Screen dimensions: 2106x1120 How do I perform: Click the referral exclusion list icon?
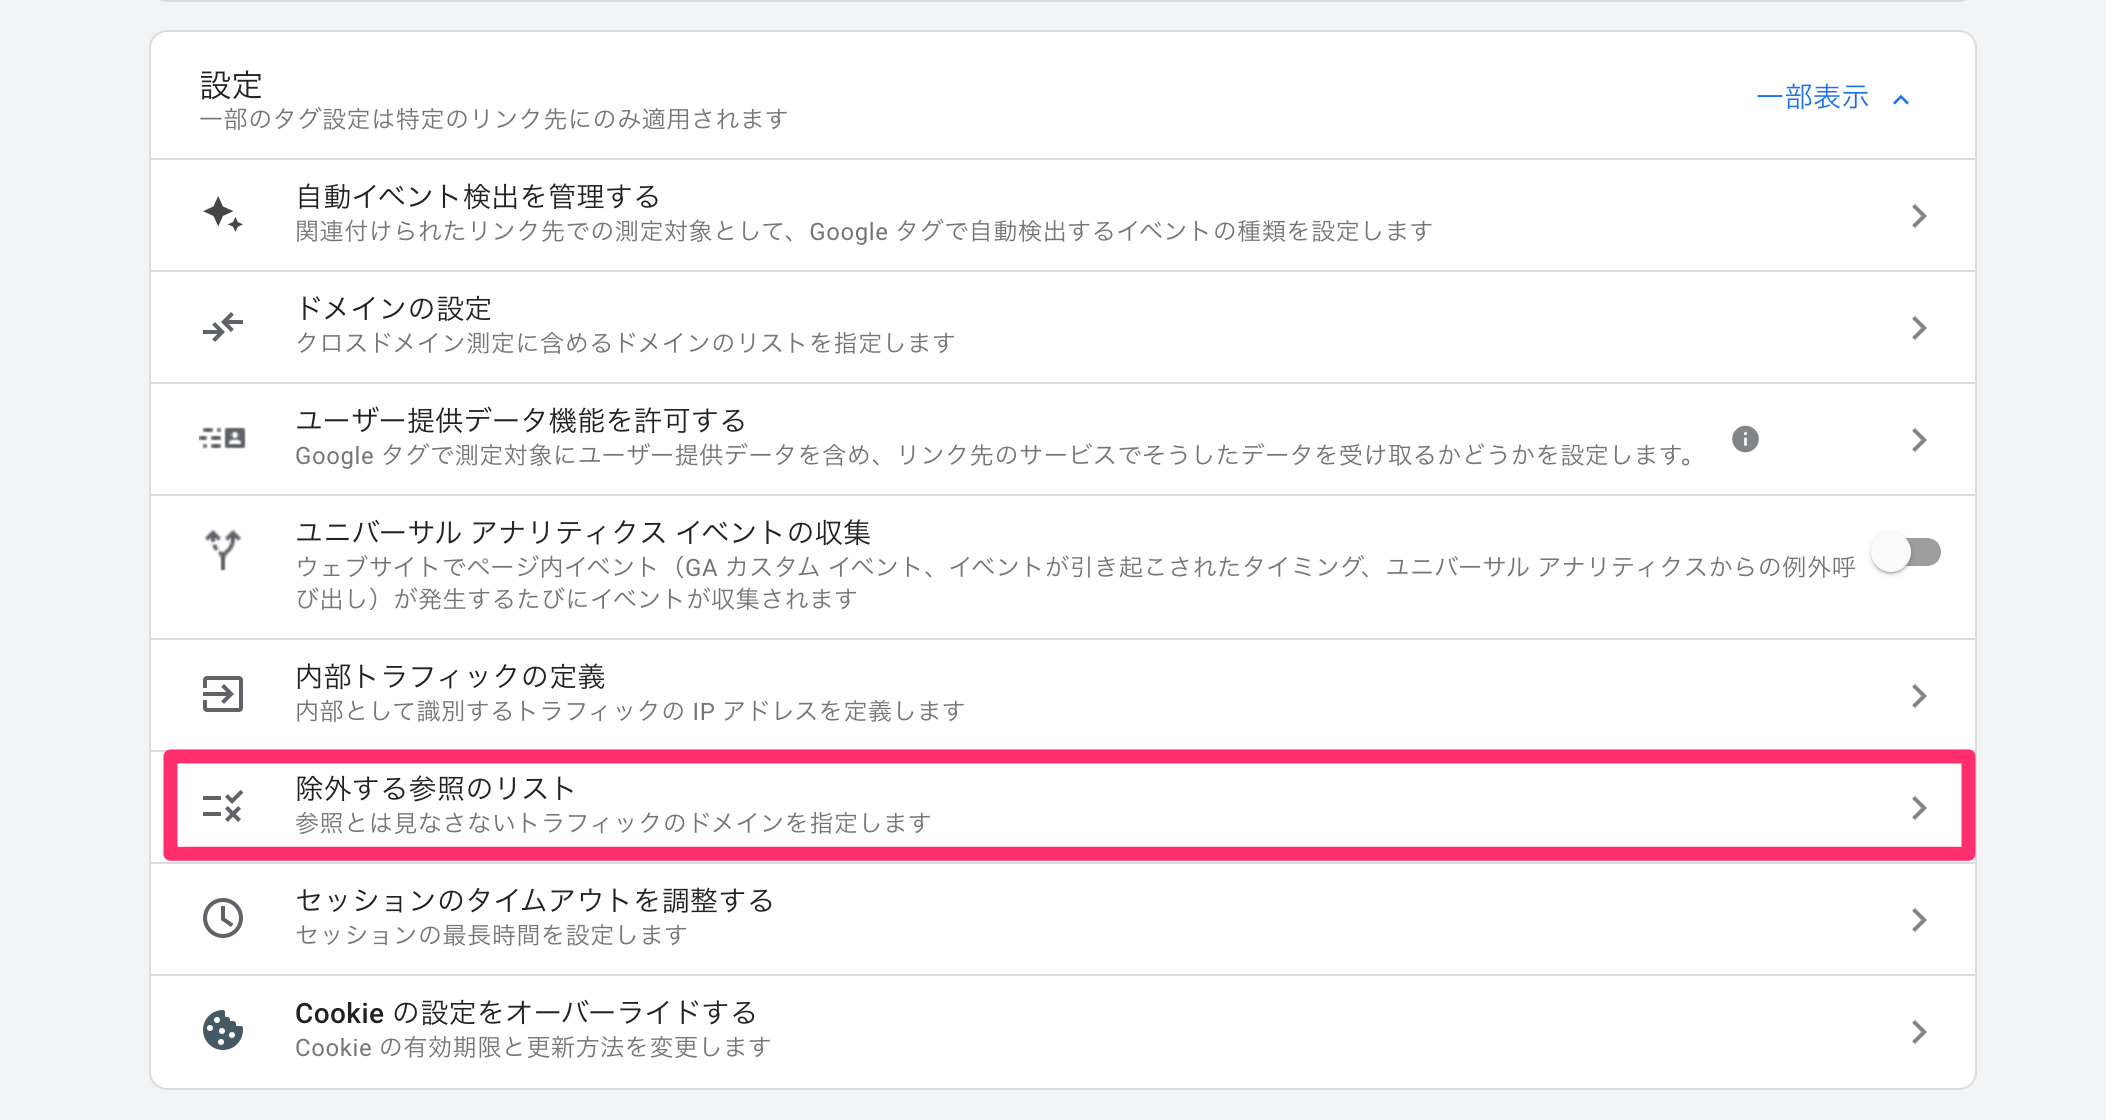click(223, 806)
